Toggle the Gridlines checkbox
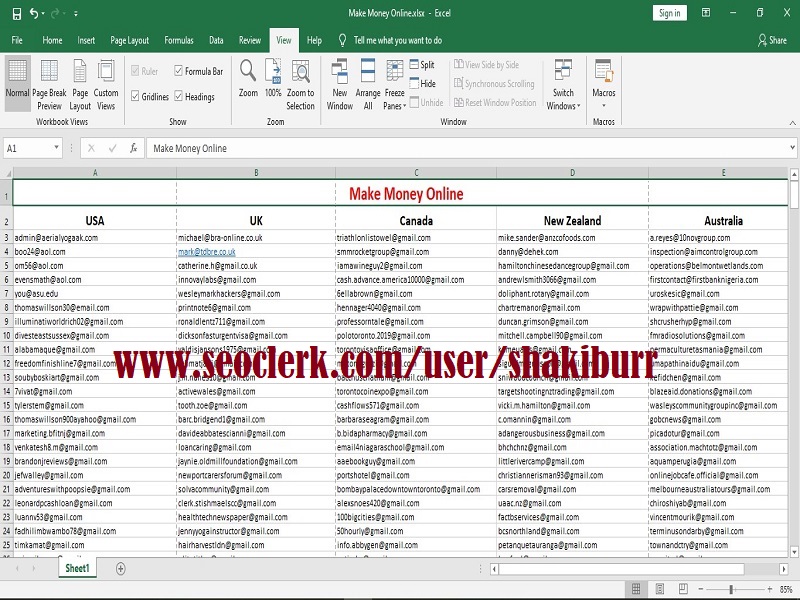 [x=135, y=96]
